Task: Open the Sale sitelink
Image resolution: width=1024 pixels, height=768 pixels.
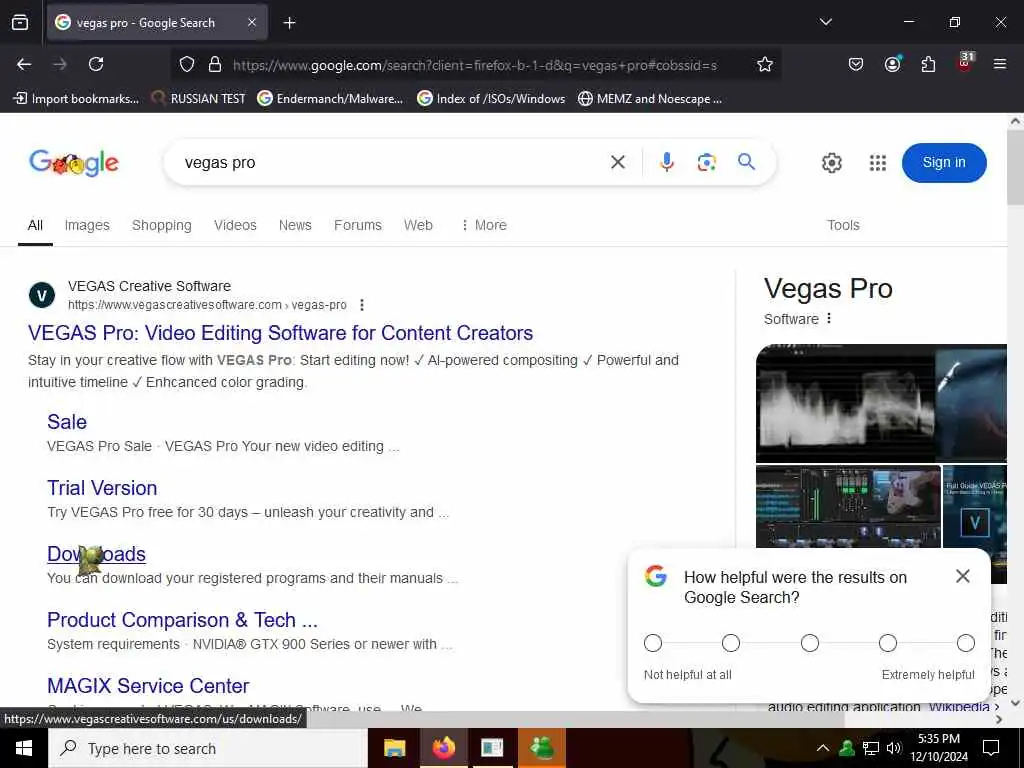Action: pyautogui.click(x=67, y=422)
